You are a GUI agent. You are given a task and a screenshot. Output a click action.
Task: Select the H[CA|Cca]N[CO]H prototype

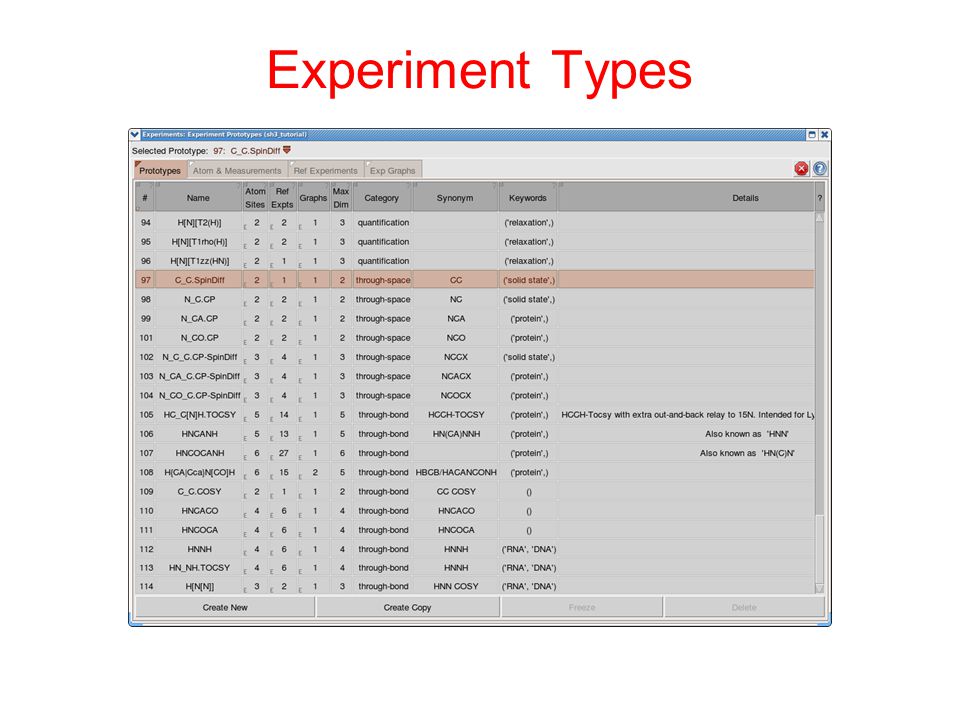199,473
